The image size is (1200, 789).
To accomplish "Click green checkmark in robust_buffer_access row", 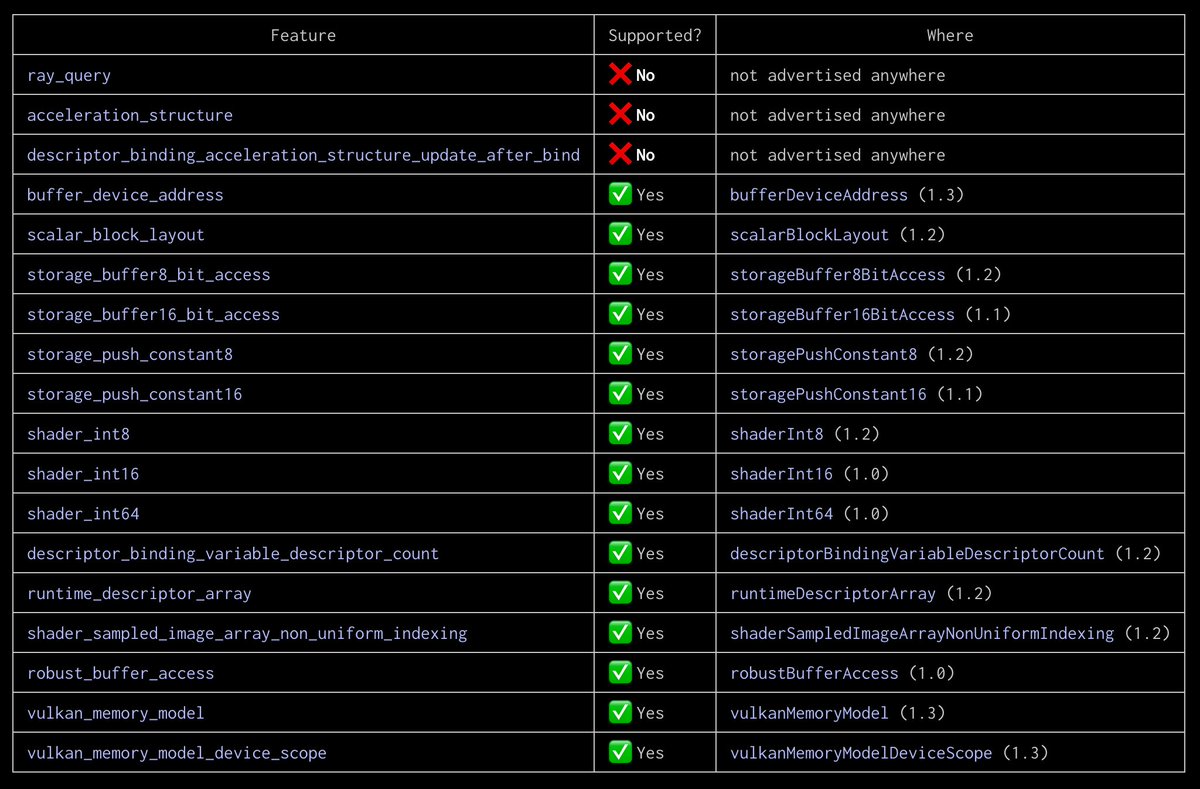I will click(620, 672).
